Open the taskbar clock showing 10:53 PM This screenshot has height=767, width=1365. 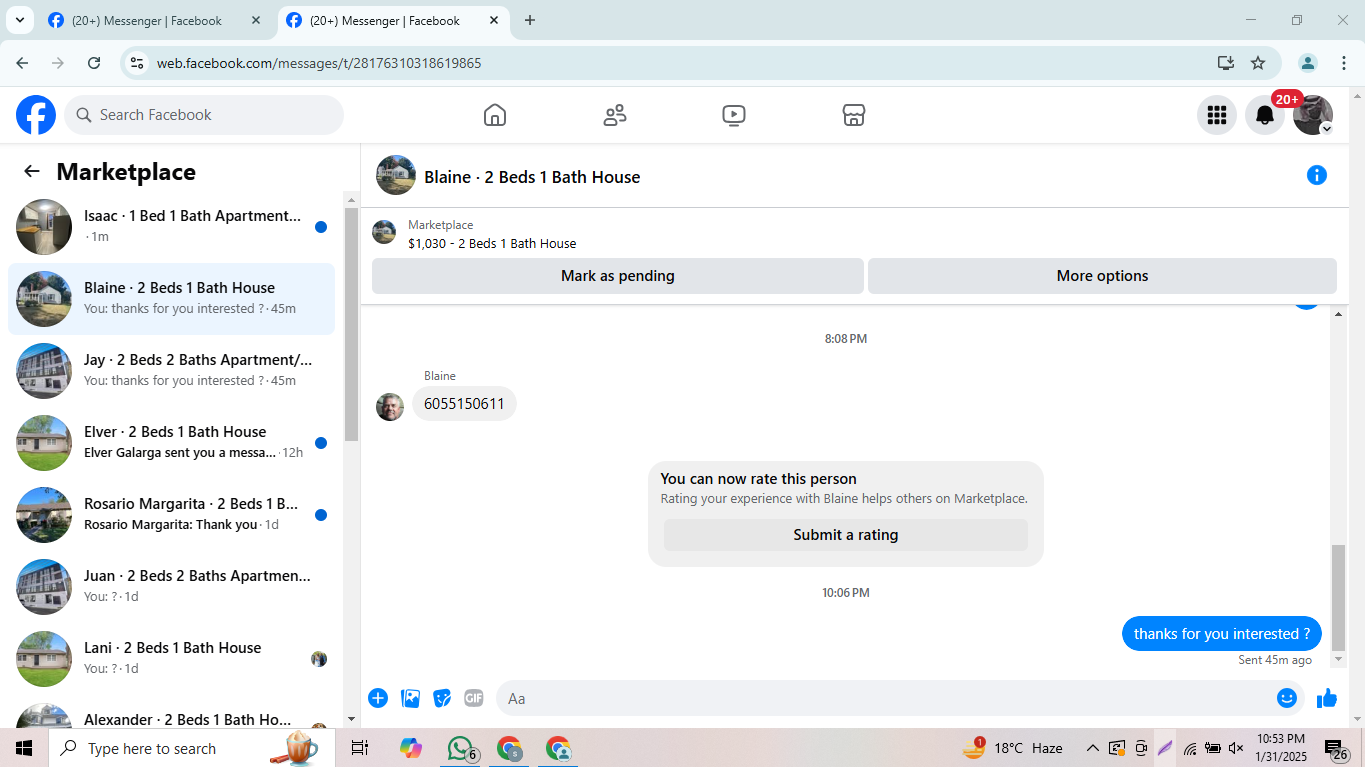[1282, 748]
